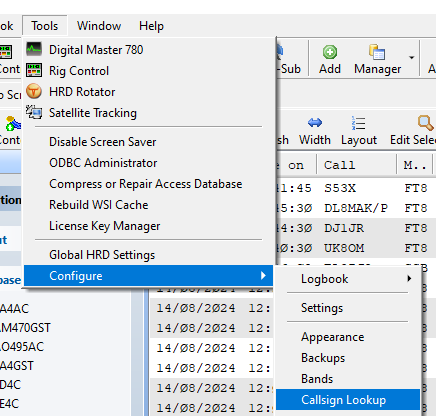This screenshot has width=436, height=416.
Task: Click FT8 mode cell in S53X row
Action: 416,188
